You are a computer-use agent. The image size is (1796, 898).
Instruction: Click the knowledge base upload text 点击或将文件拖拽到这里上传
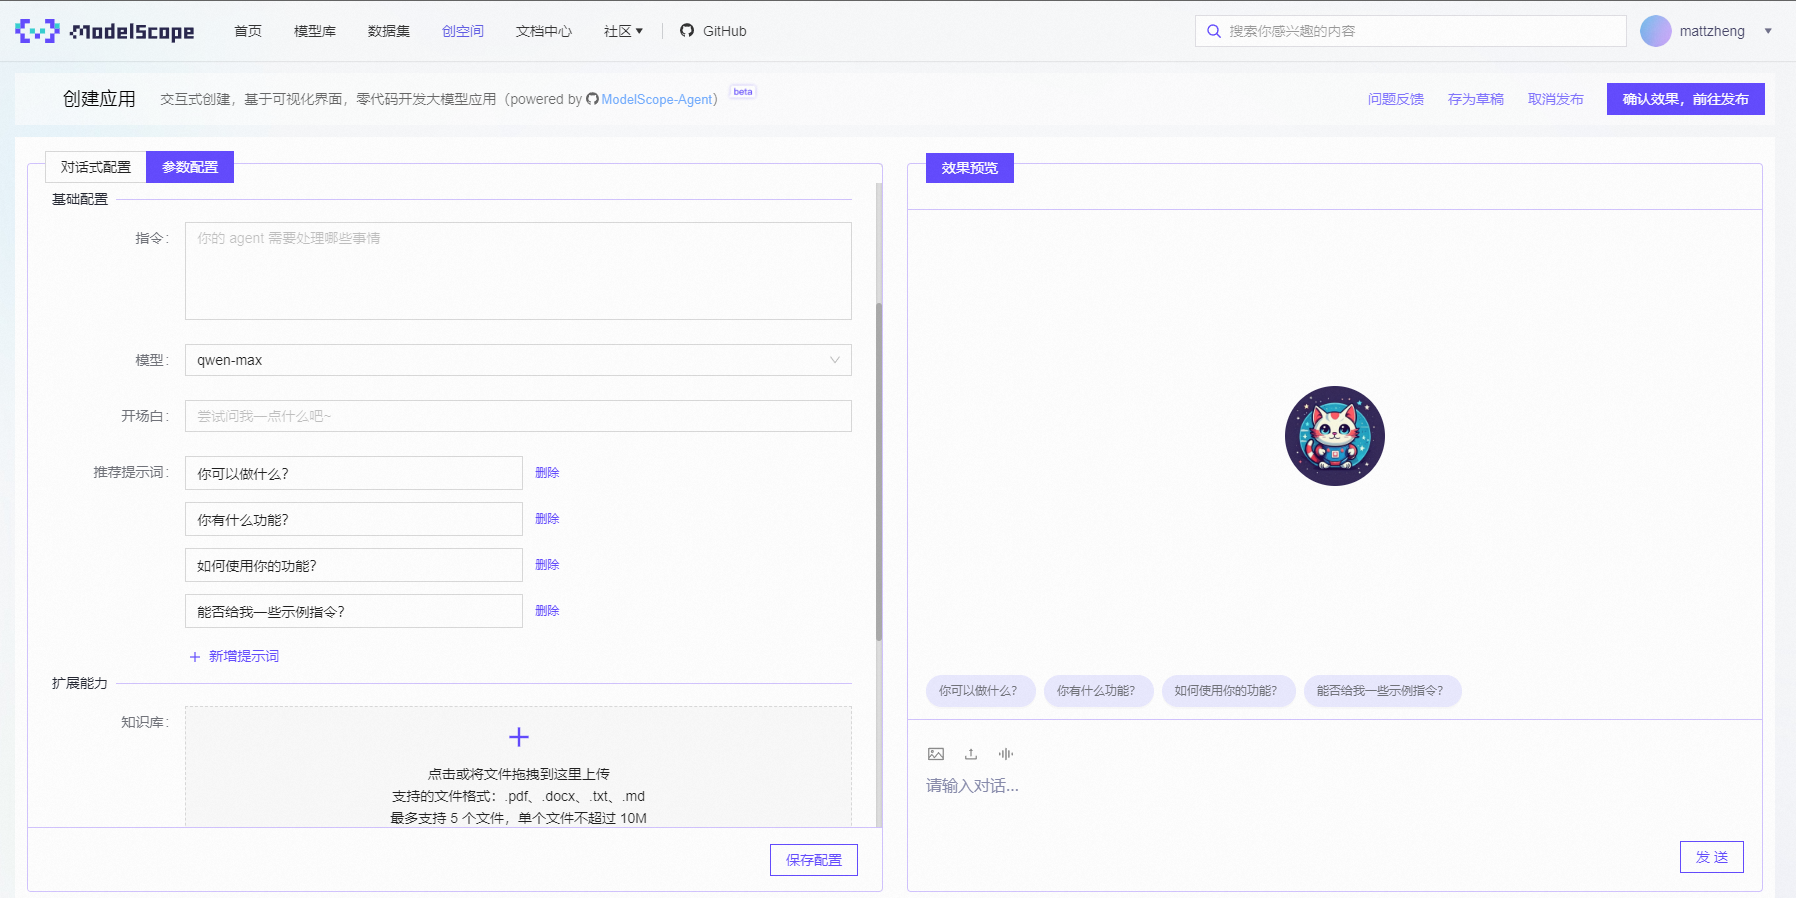pyautogui.click(x=518, y=774)
